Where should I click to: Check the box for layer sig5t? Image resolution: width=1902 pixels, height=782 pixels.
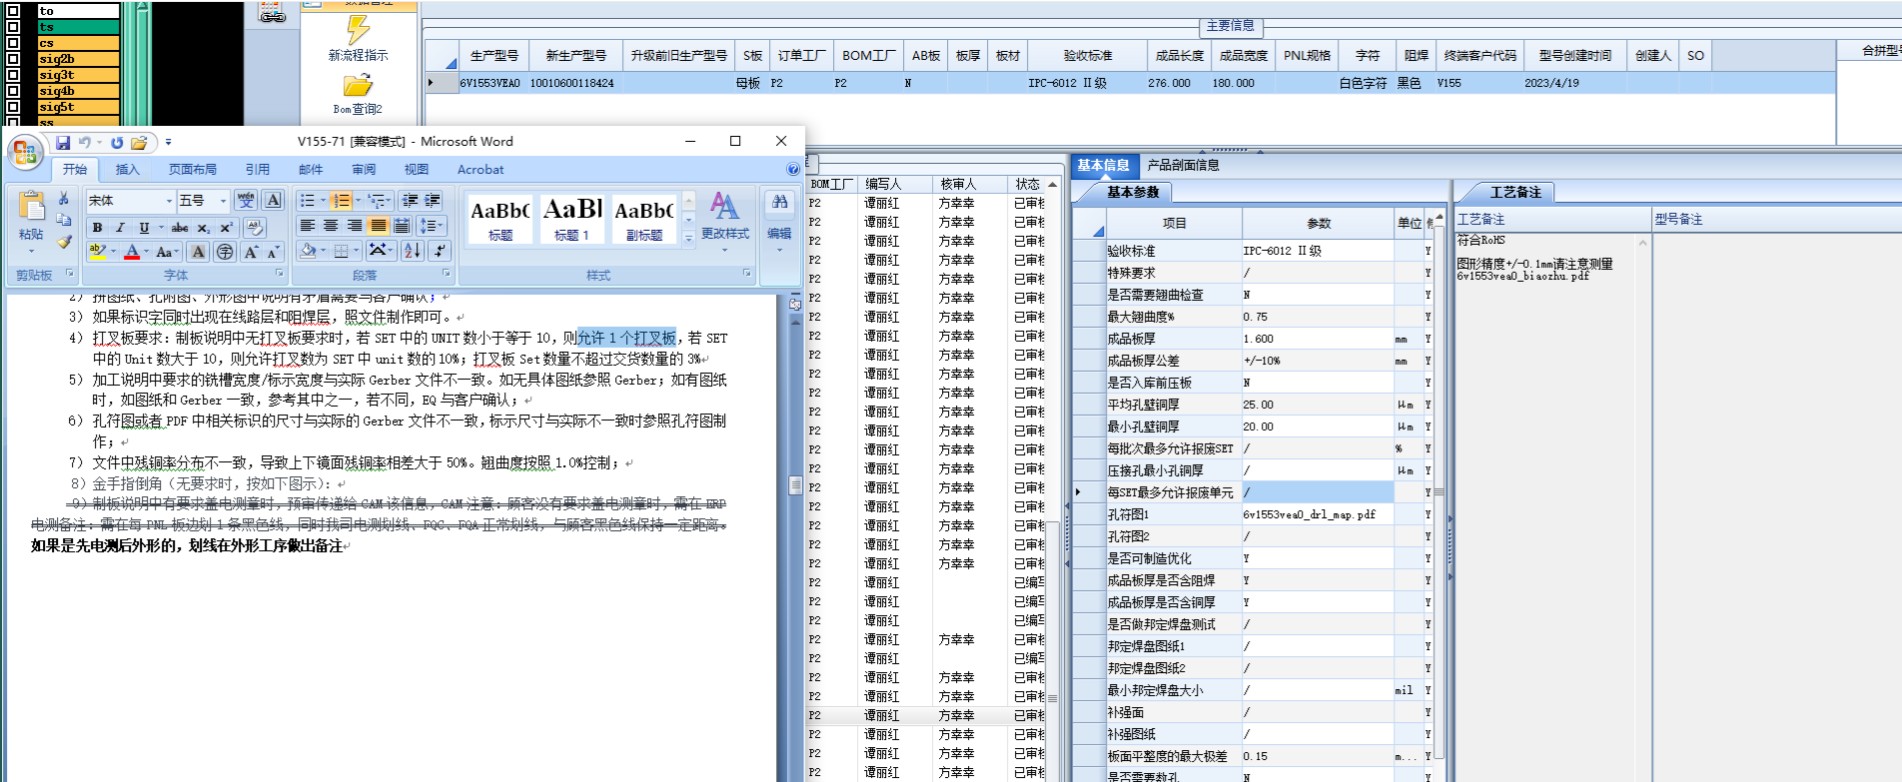tap(13, 107)
